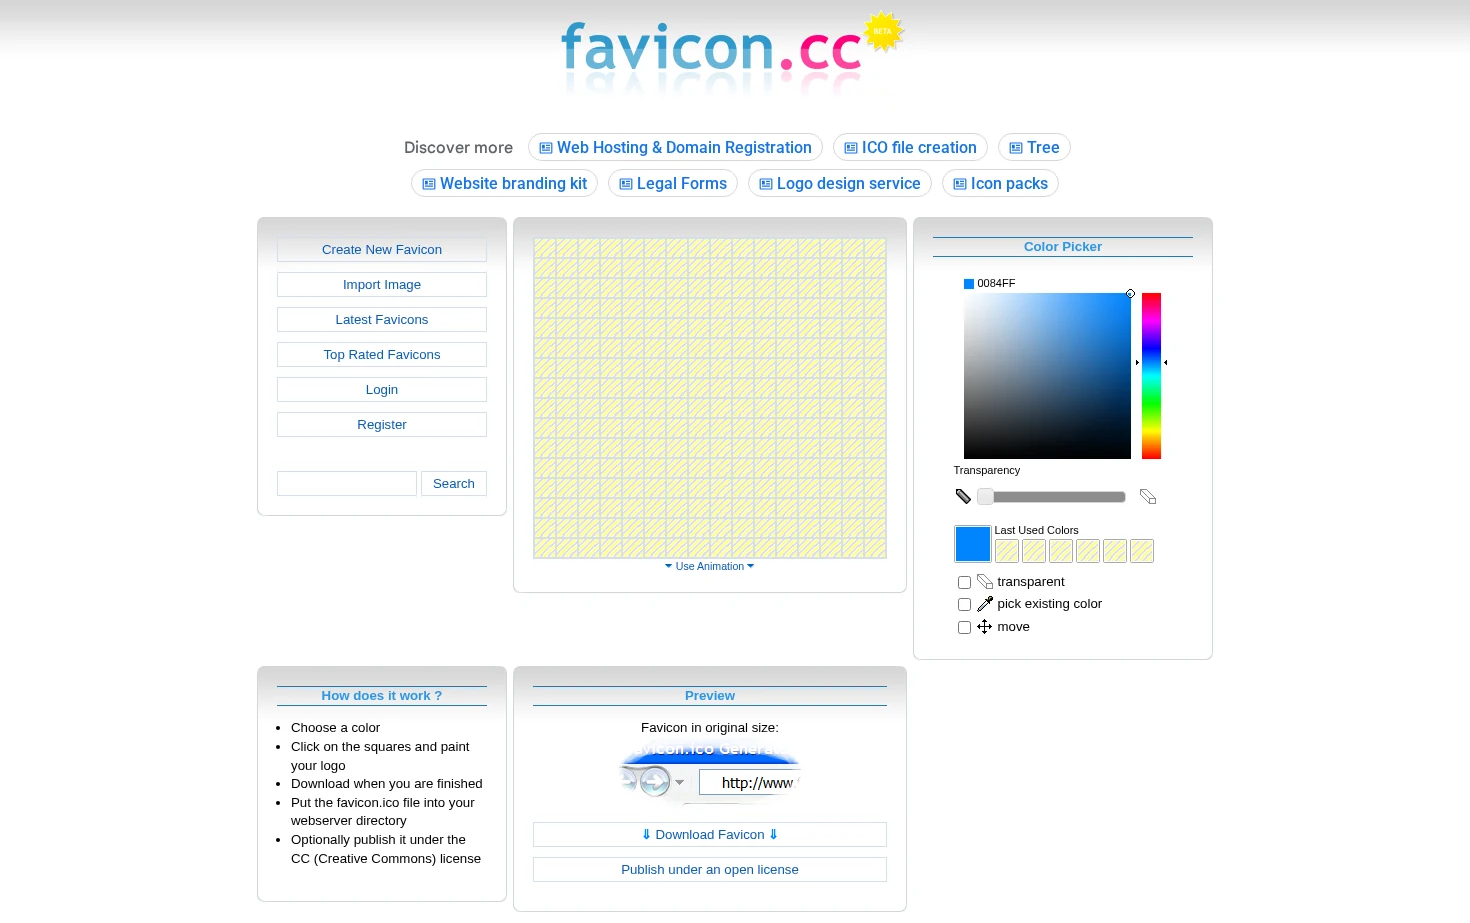
Task: Click the search input field
Action: point(347,484)
